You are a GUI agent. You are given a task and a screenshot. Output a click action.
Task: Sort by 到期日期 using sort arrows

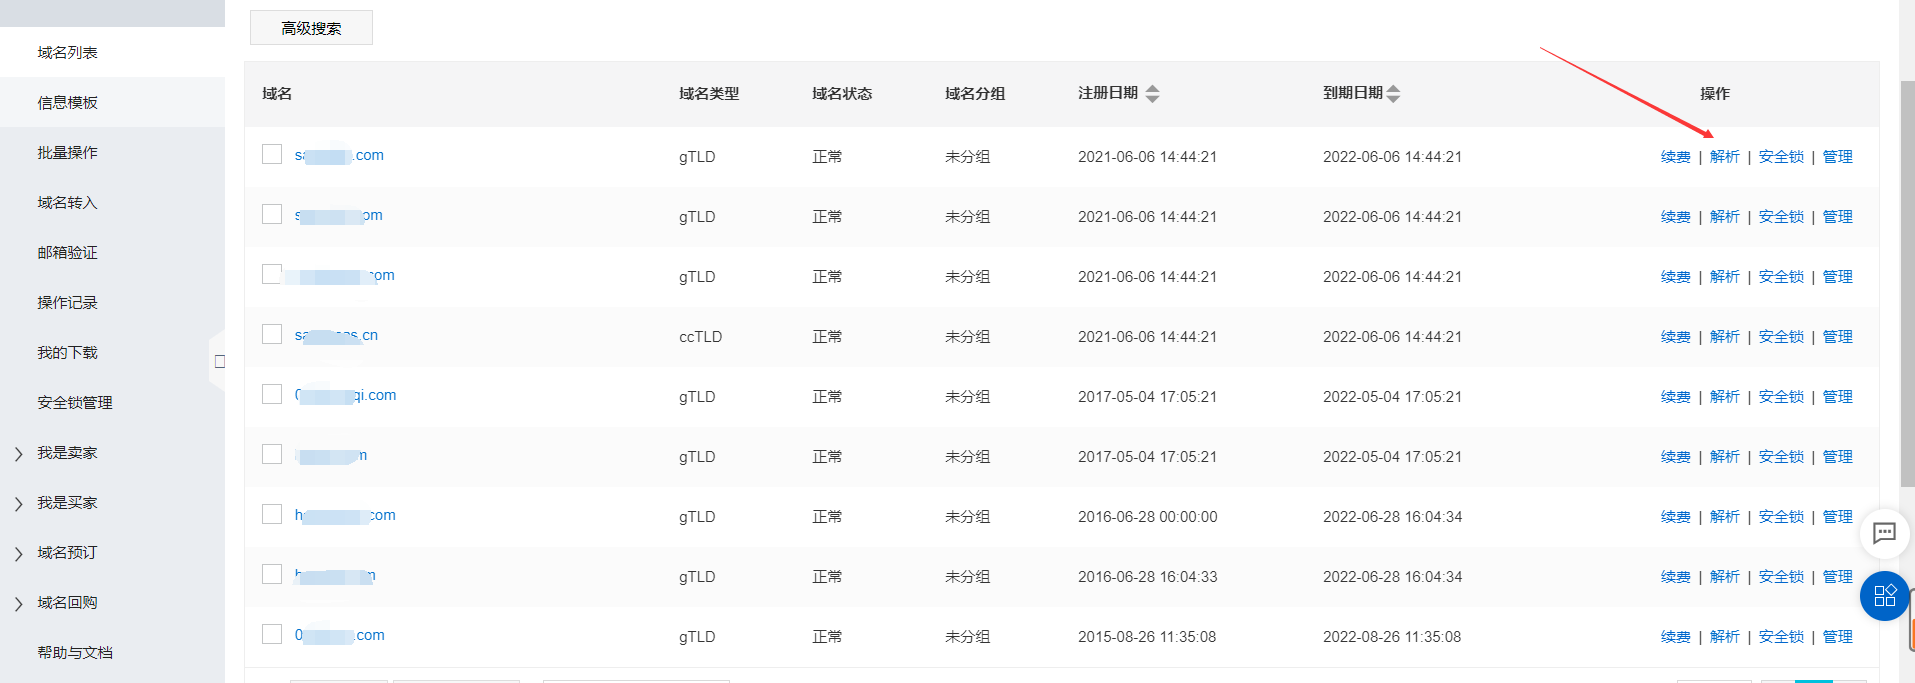coord(1393,93)
